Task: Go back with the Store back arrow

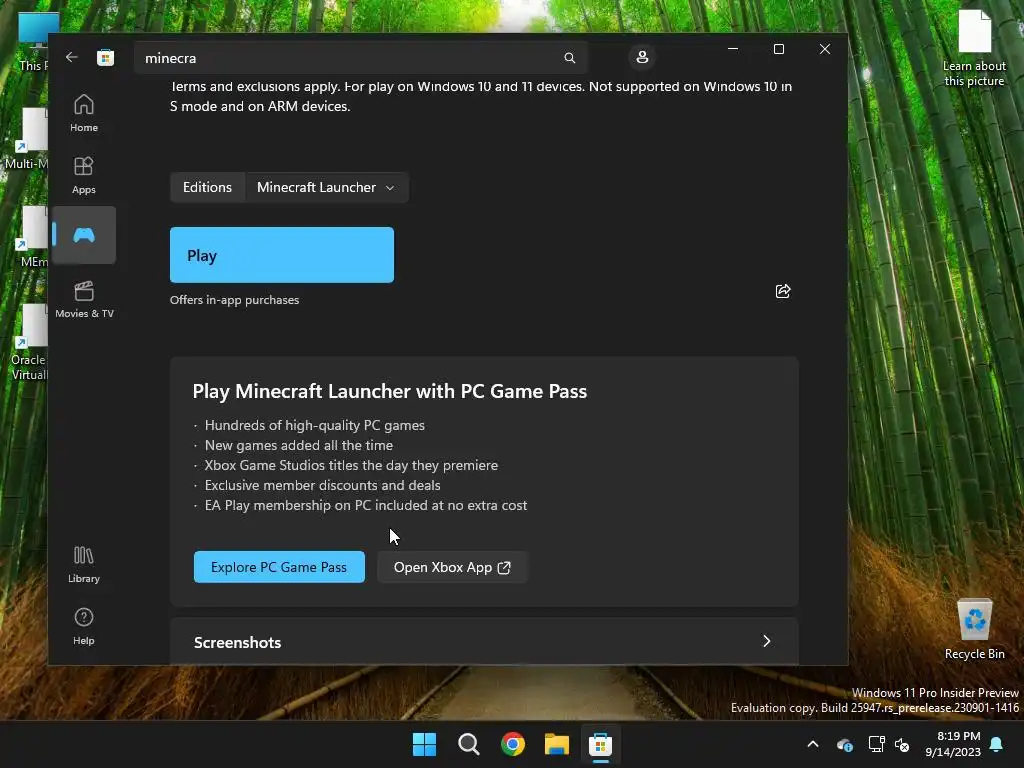Action: pyautogui.click(x=72, y=57)
